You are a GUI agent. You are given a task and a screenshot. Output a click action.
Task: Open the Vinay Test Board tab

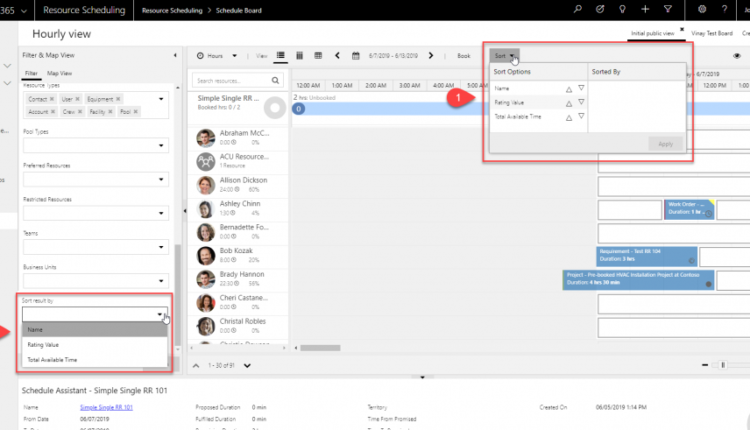[711, 33]
